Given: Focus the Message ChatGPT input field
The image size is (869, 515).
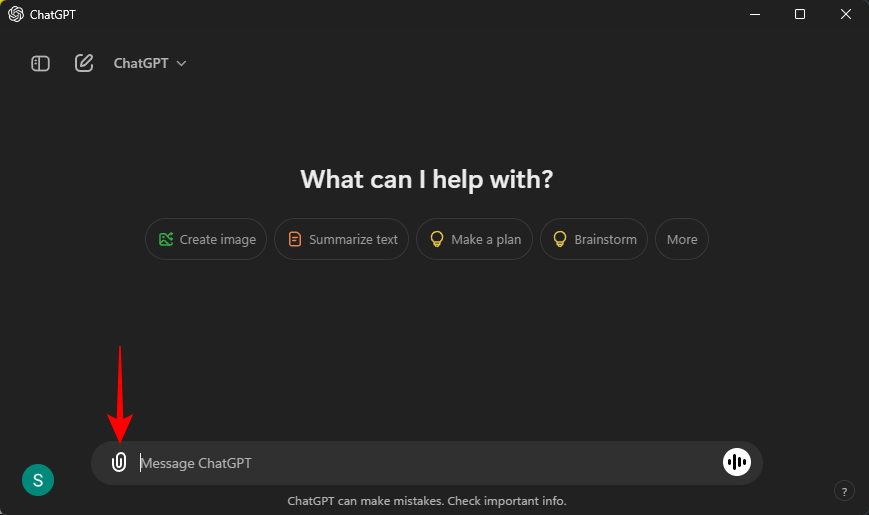Looking at the screenshot, I should 420,463.
